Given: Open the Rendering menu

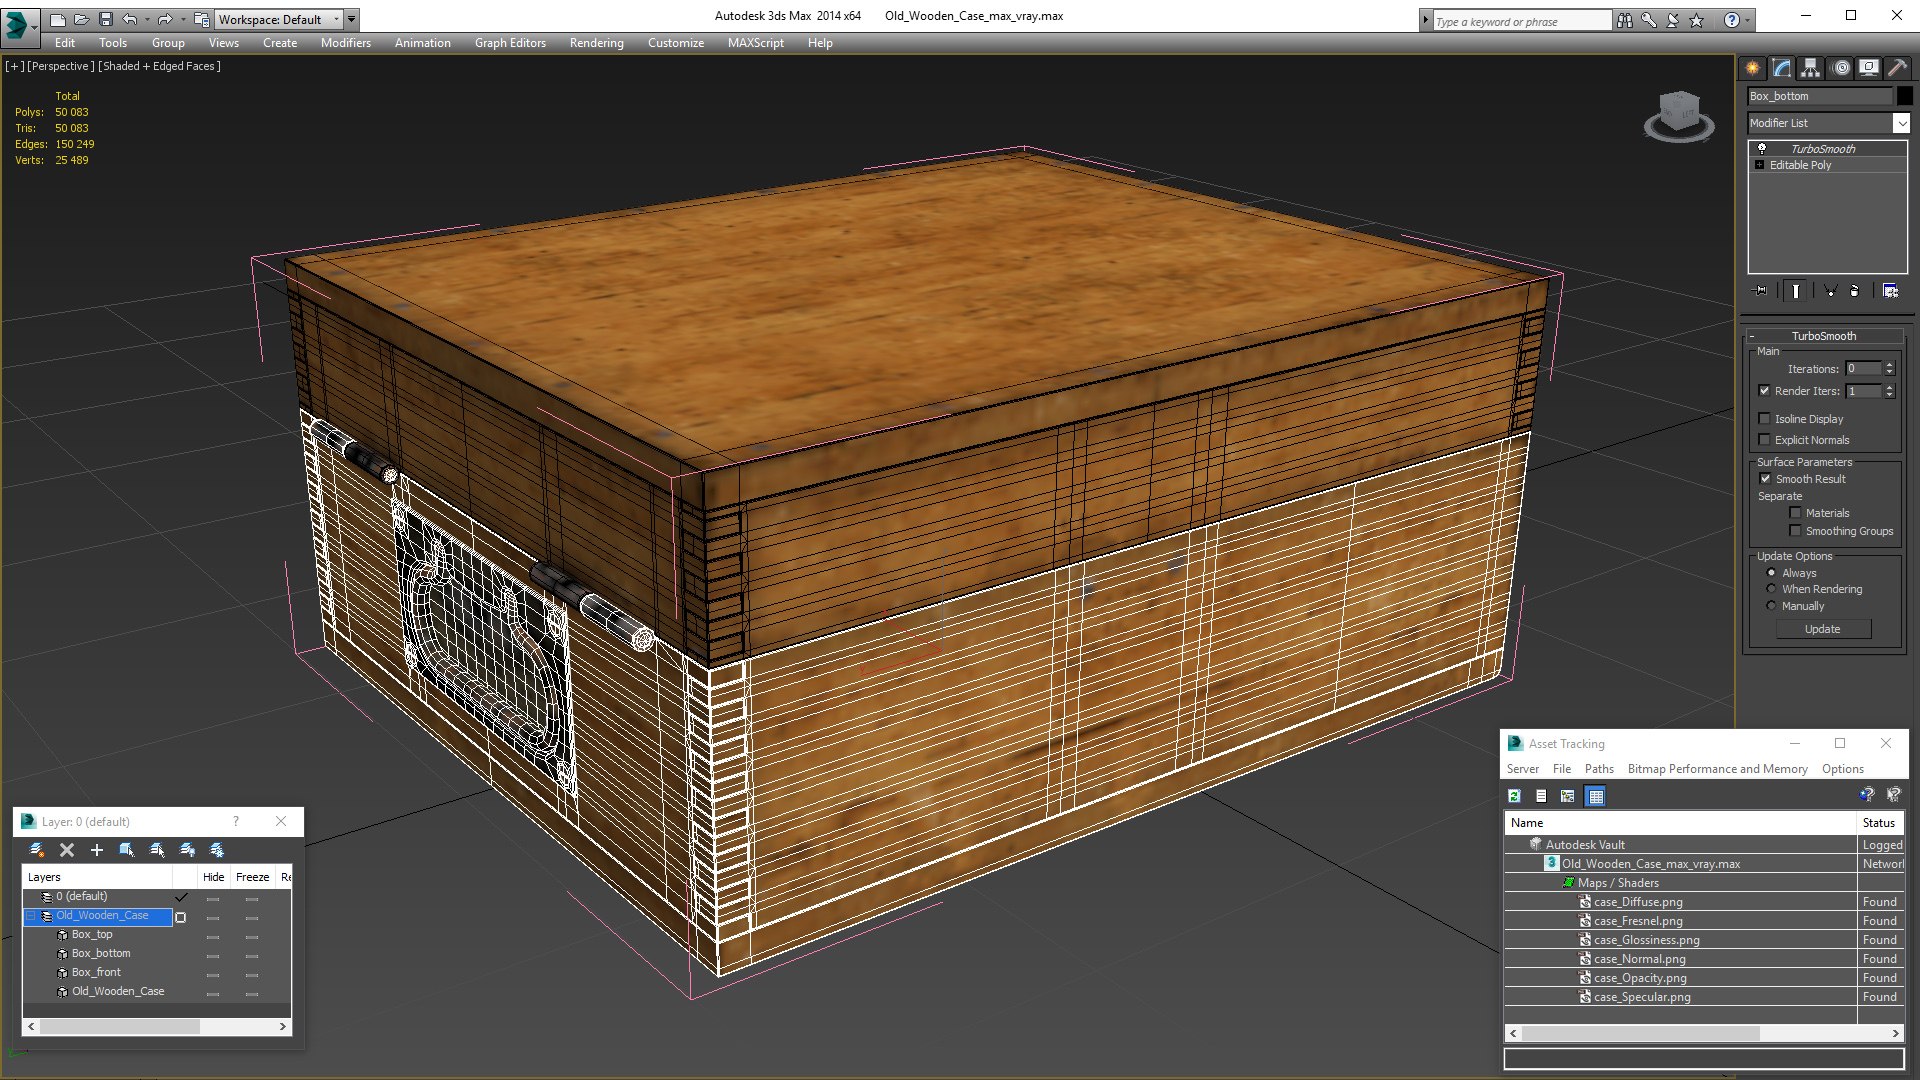Looking at the screenshot, I should (x=596, y=43).
